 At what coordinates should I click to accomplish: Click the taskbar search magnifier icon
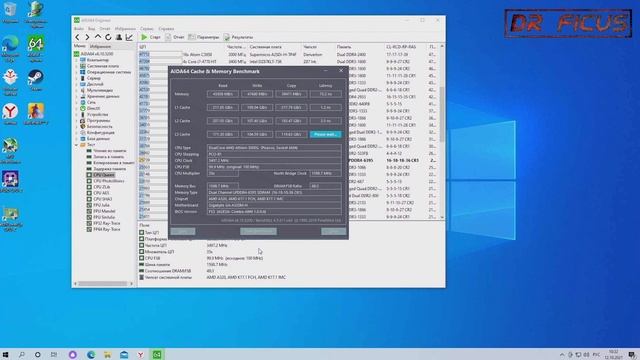(22, 355)
